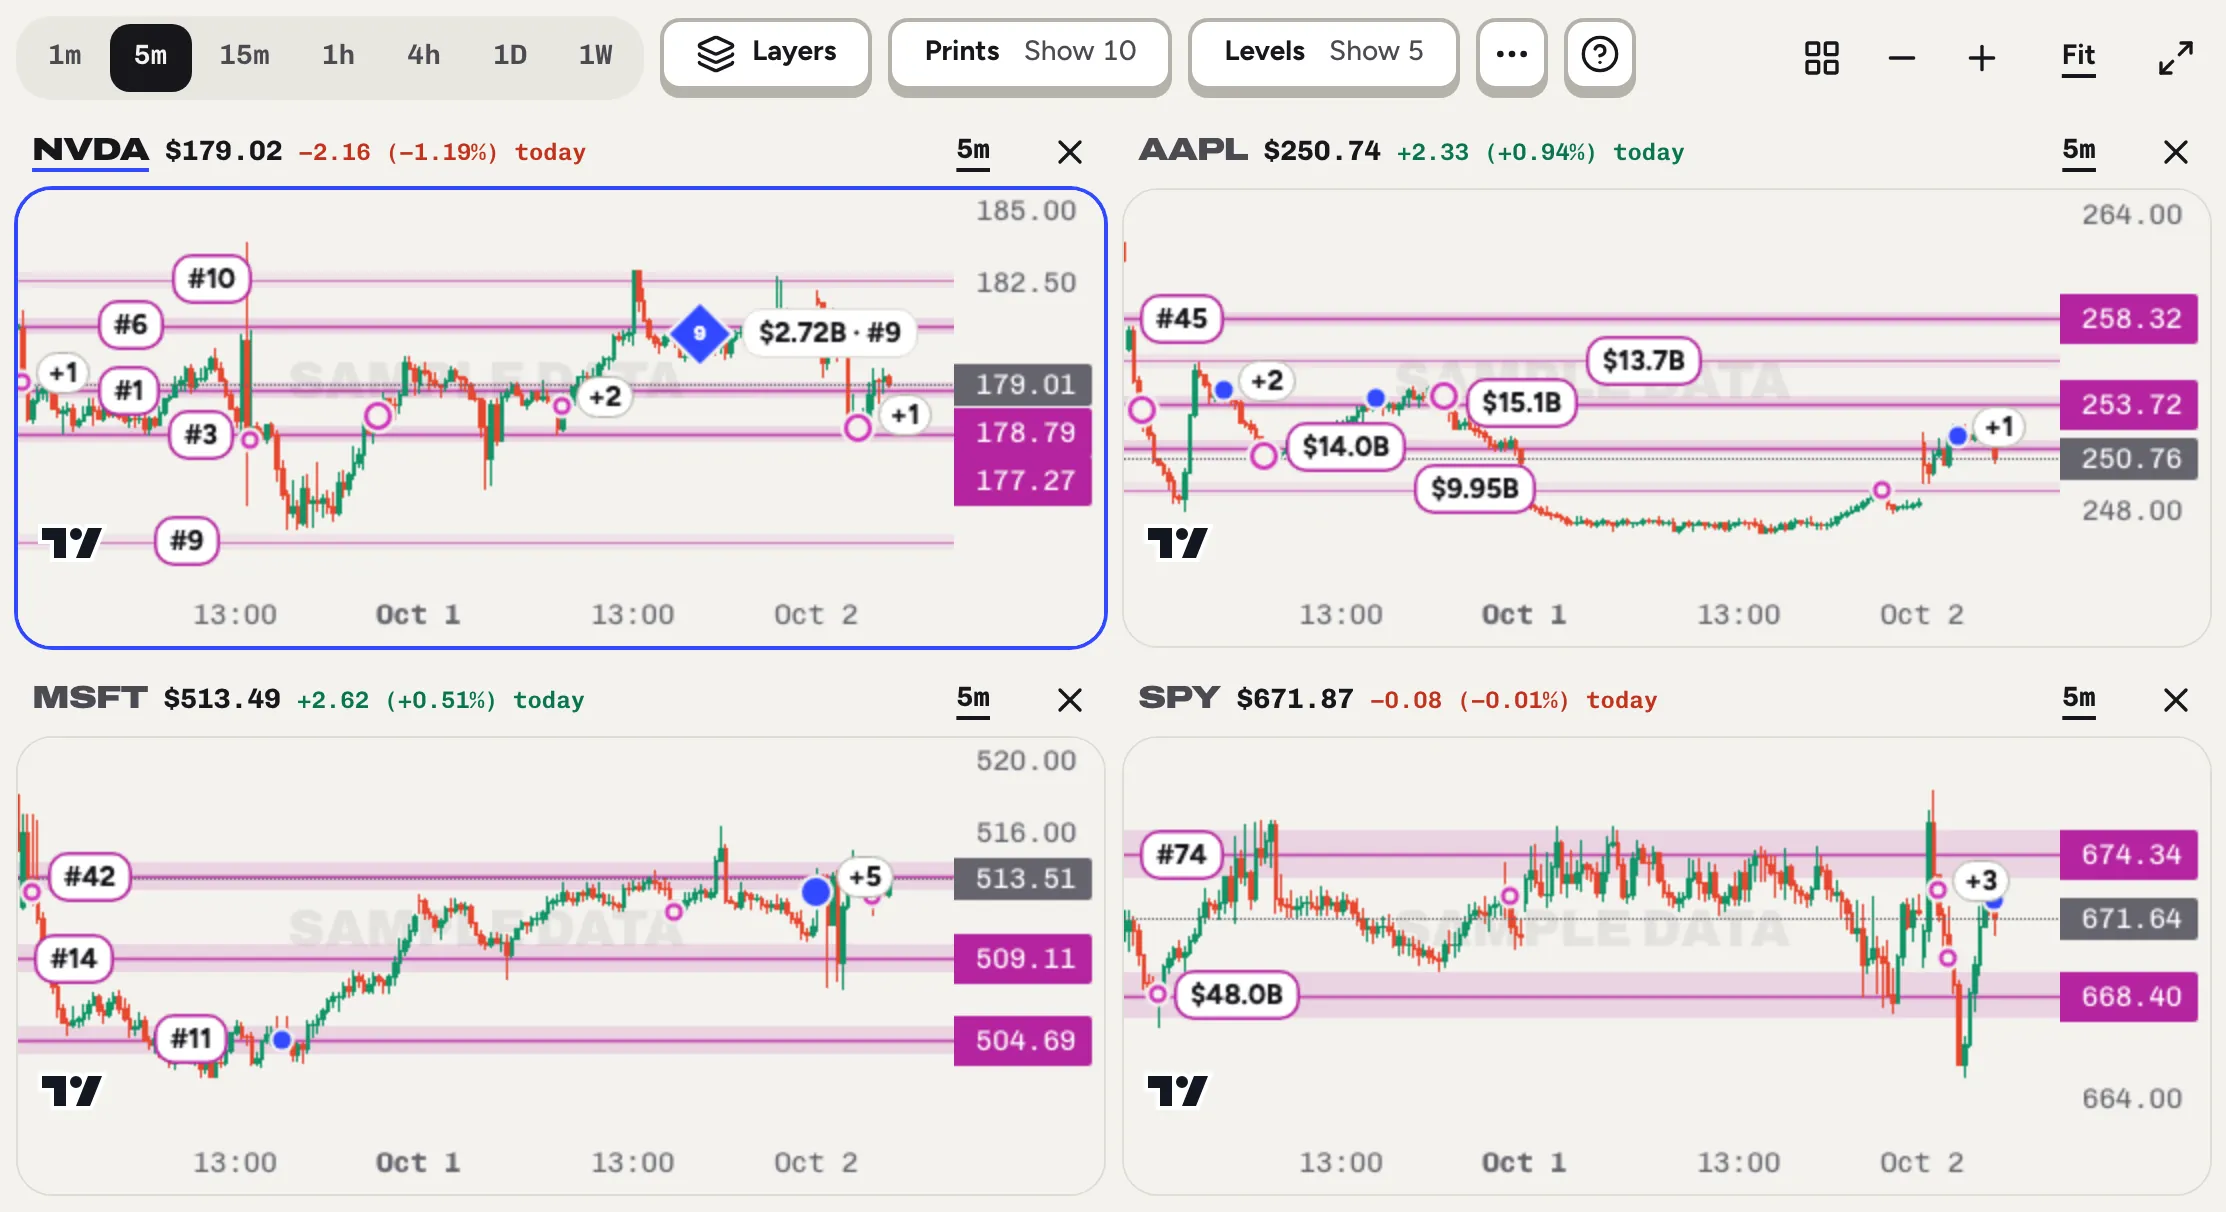Click the #45 level label on AAPL

pyautogui.click(x=1182, y=319)
